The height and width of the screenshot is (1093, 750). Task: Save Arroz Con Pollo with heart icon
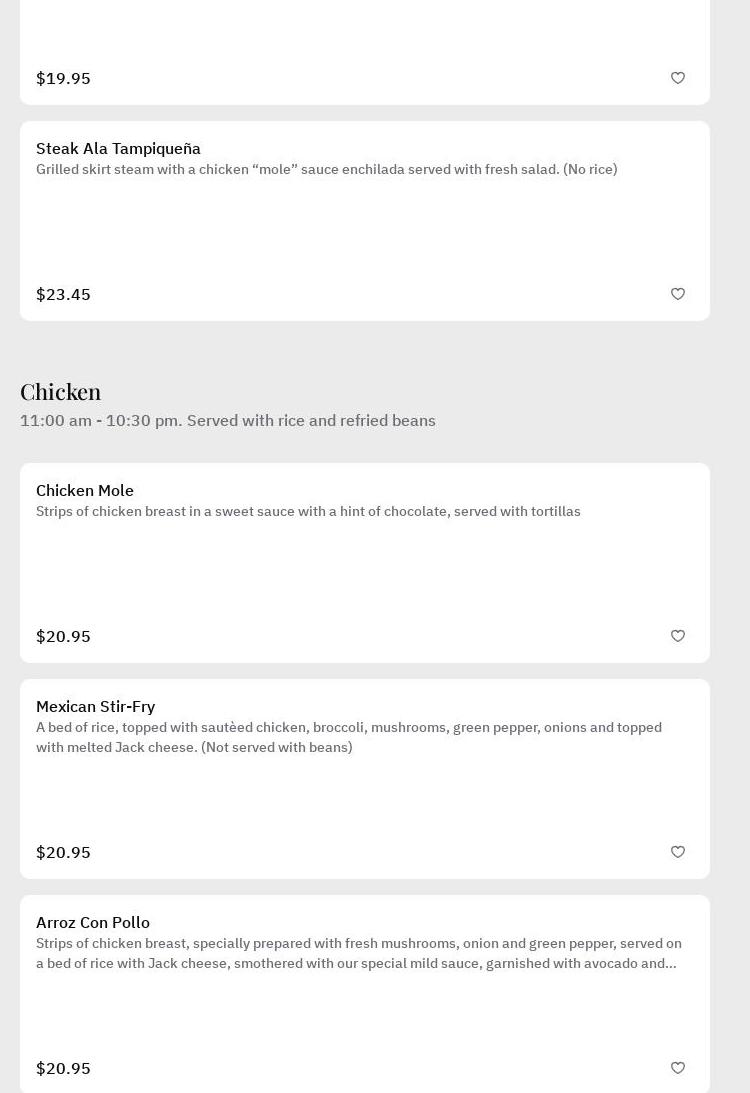tap(678, 1068)
